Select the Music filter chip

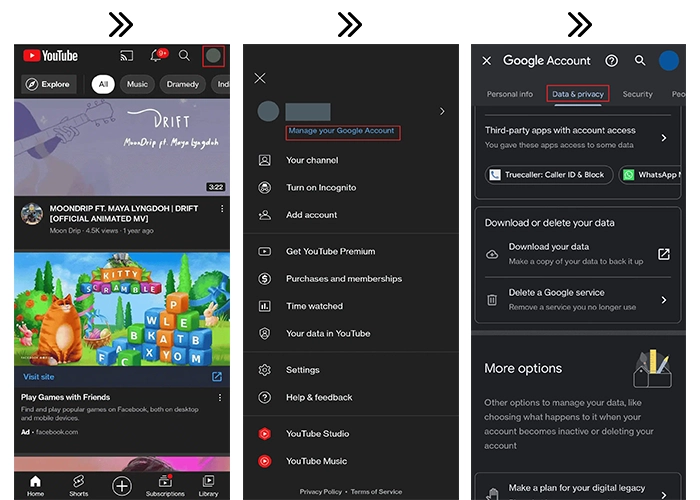click(137, 84)
